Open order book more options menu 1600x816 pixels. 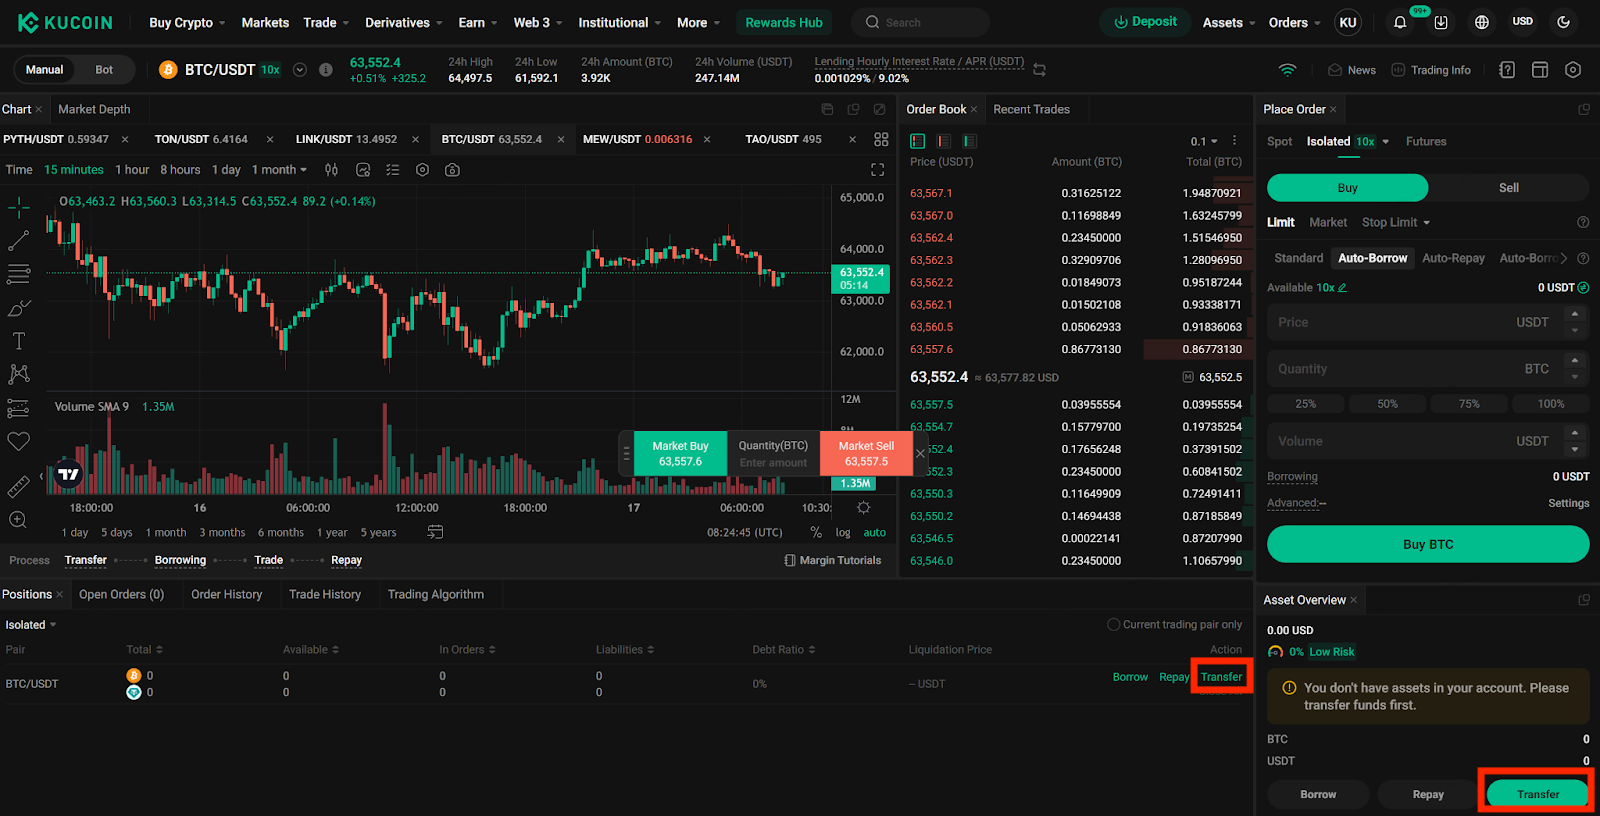pyautogui.click(x=1235, y=141)
